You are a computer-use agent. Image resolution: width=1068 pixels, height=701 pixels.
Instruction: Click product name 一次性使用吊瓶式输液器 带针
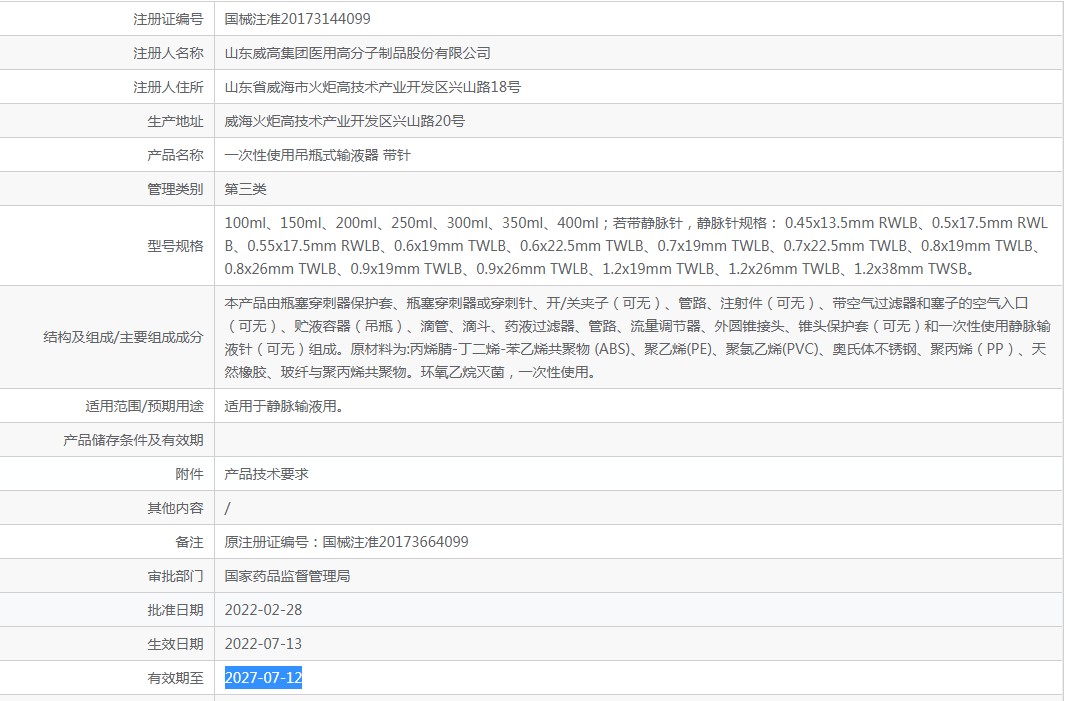pyautogui.click(x=317, y=155)
